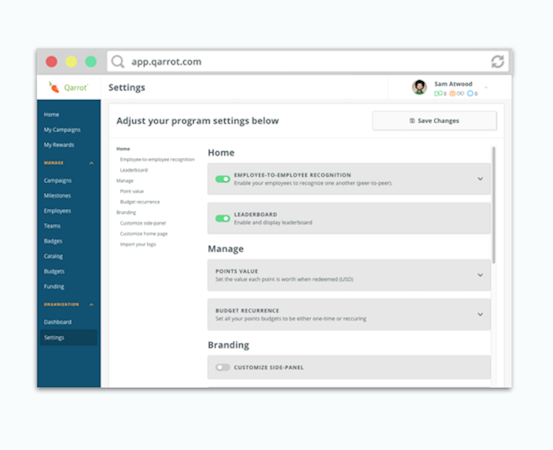Toggle Employee-to-Employee Recognition switch off
553x450 pixels.
(x=223, y=179)
